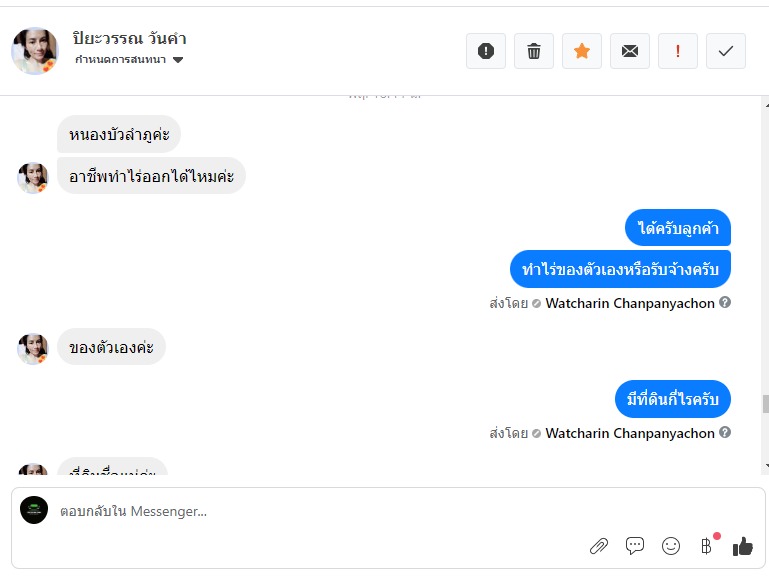Click the chat scrollbar thumb
769x576 pixels.
tap(766, 404)
